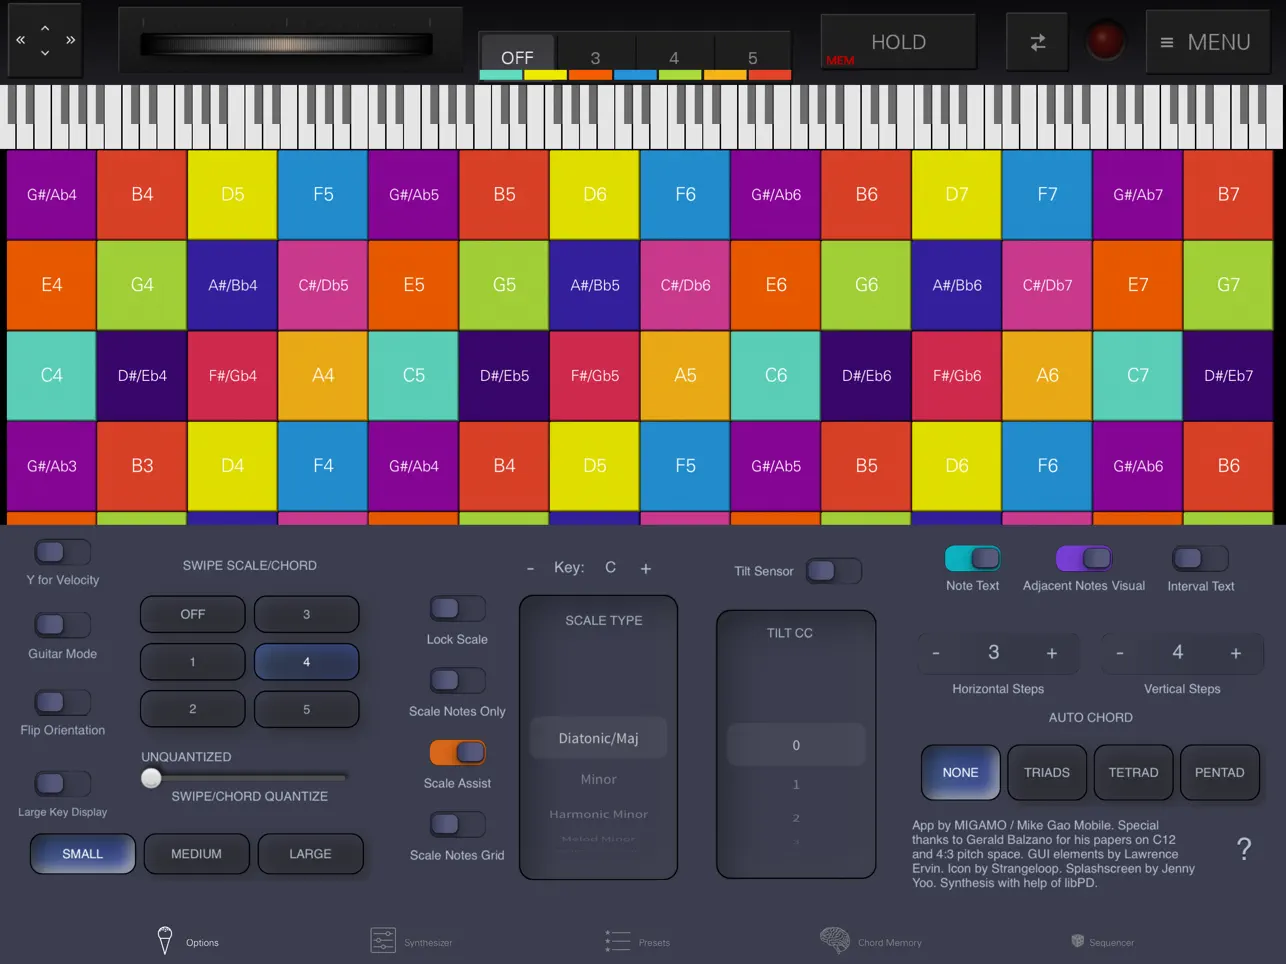Select auto chord PENTAD

1220,772
